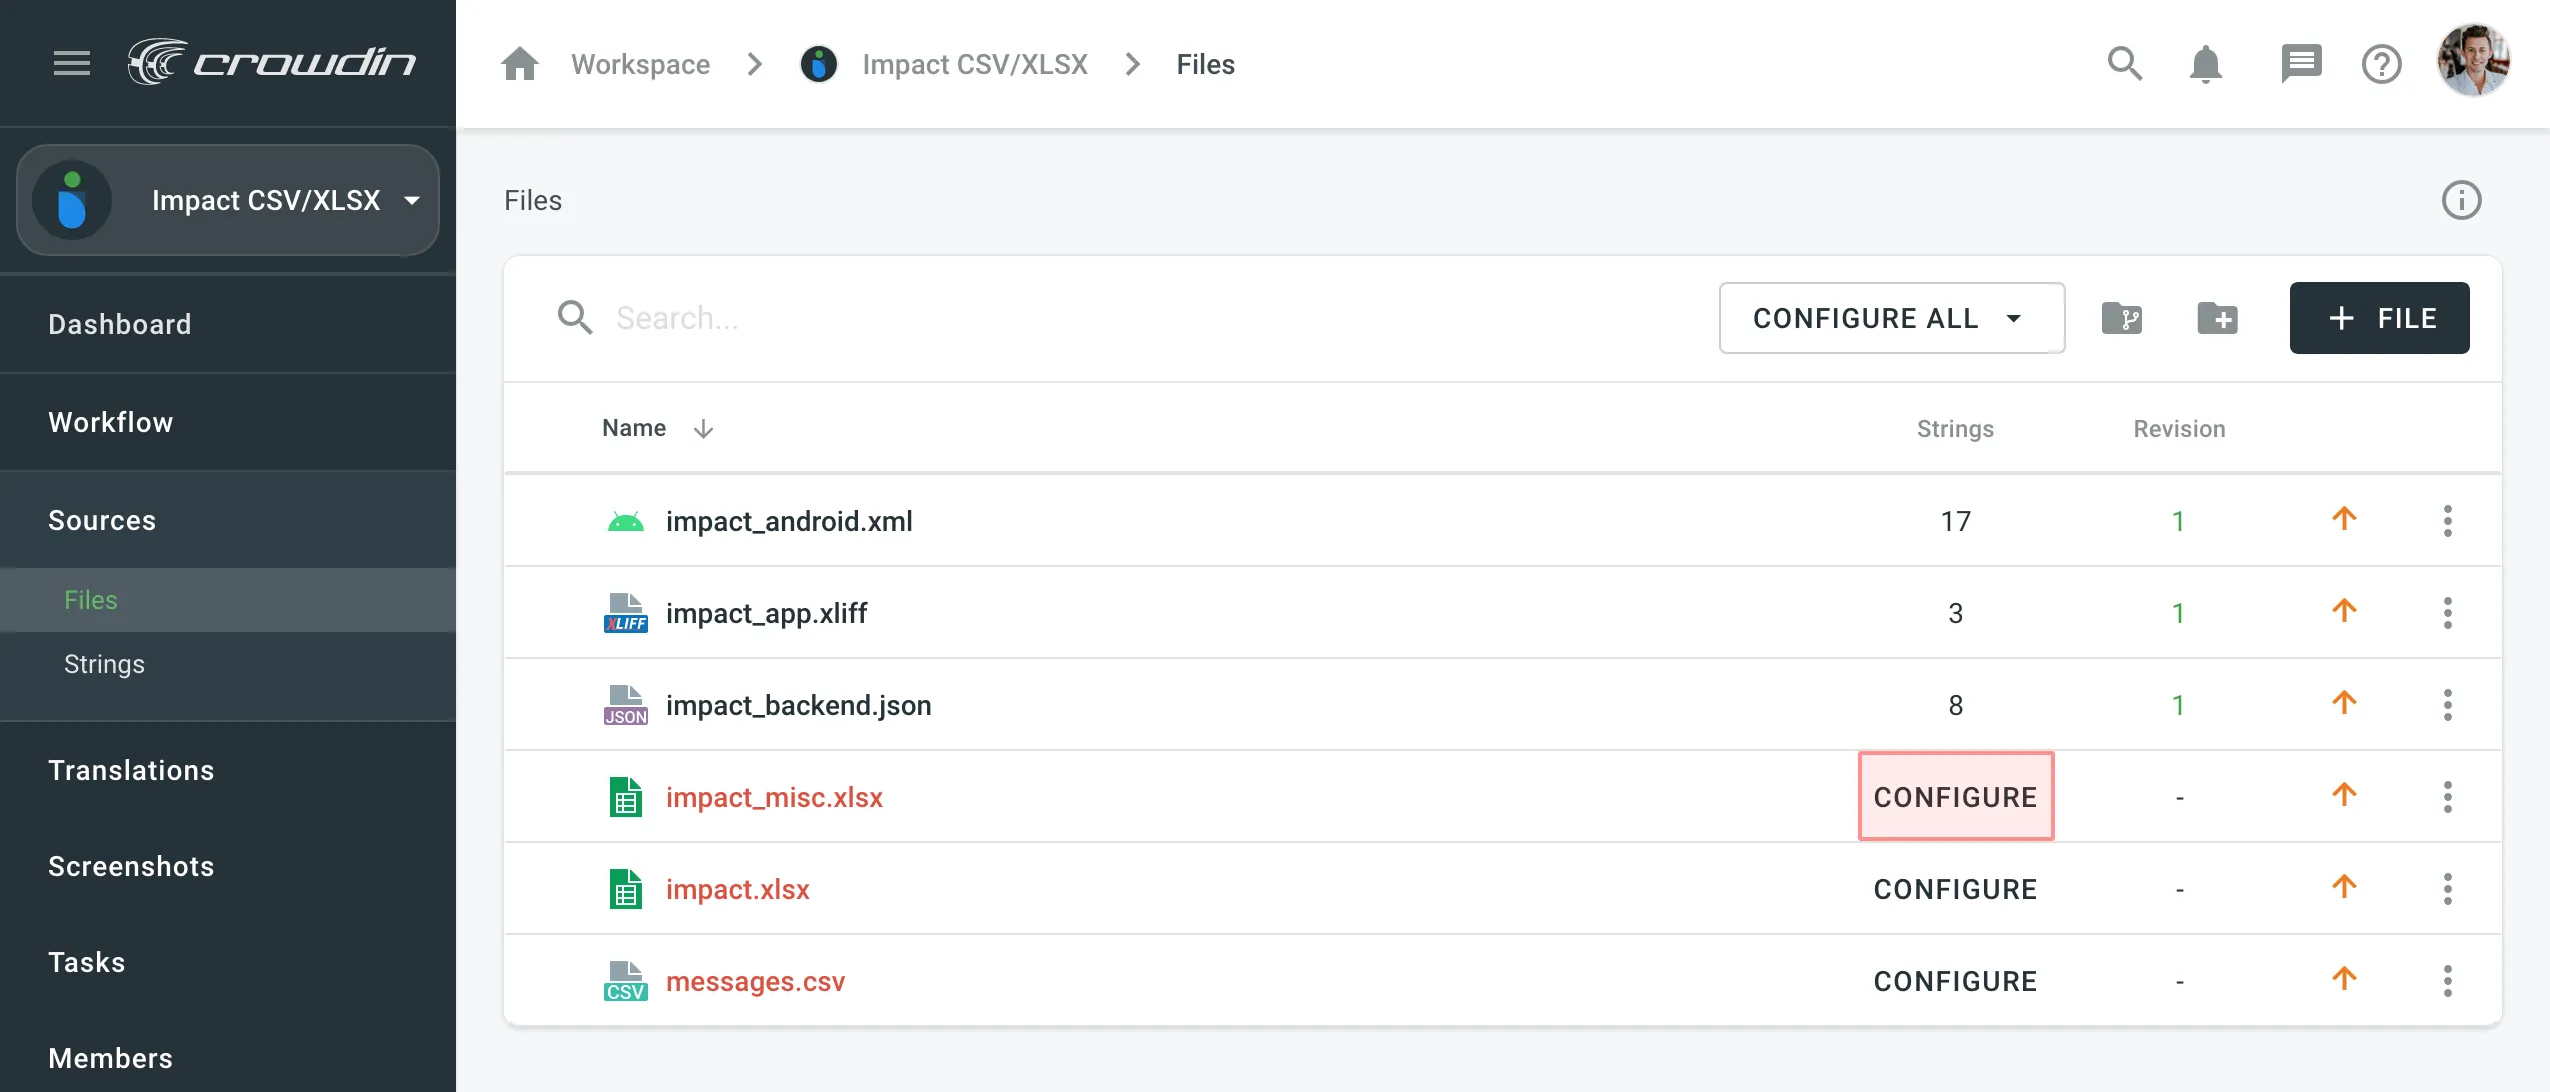Update impact.xlsx with upload arrow

pyautogui.click(x=2345, y=887)
